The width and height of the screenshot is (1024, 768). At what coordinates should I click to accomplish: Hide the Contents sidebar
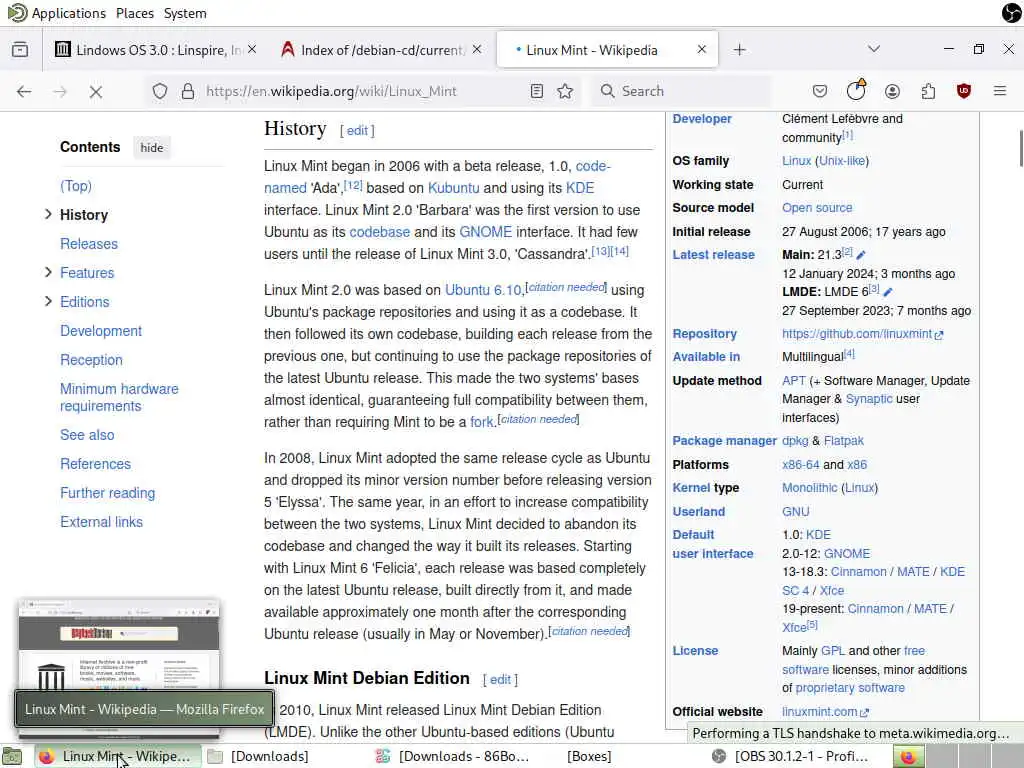pos(152,148)
